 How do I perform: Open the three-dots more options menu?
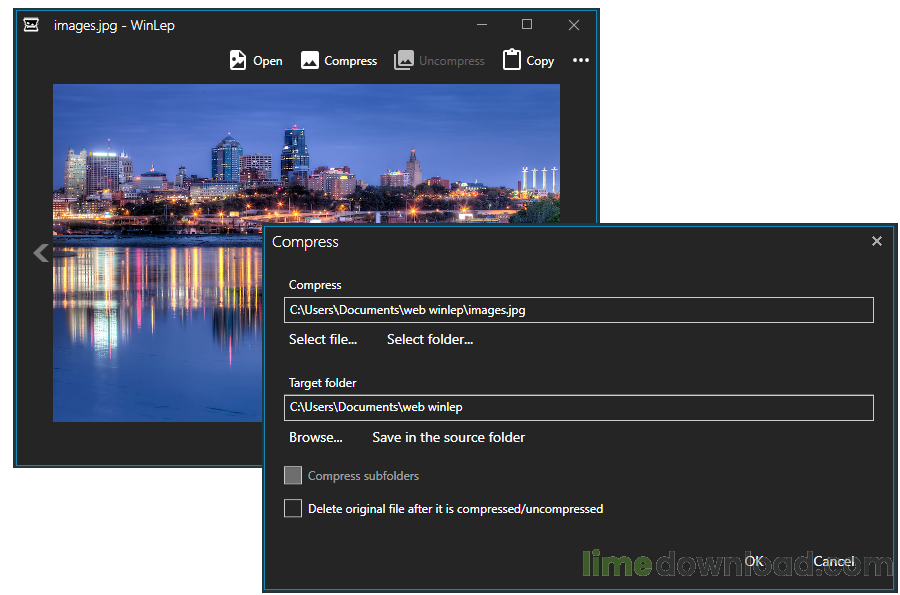coord(581,61)
